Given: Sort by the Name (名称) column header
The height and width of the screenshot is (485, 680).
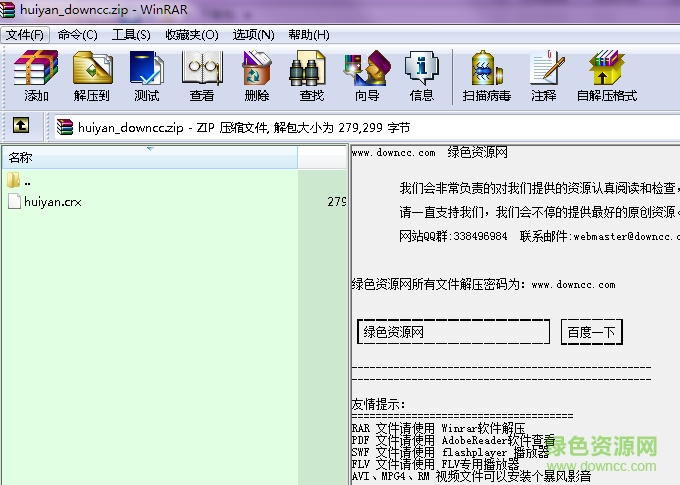Looking at the screenshot, I should pos(150,157).
